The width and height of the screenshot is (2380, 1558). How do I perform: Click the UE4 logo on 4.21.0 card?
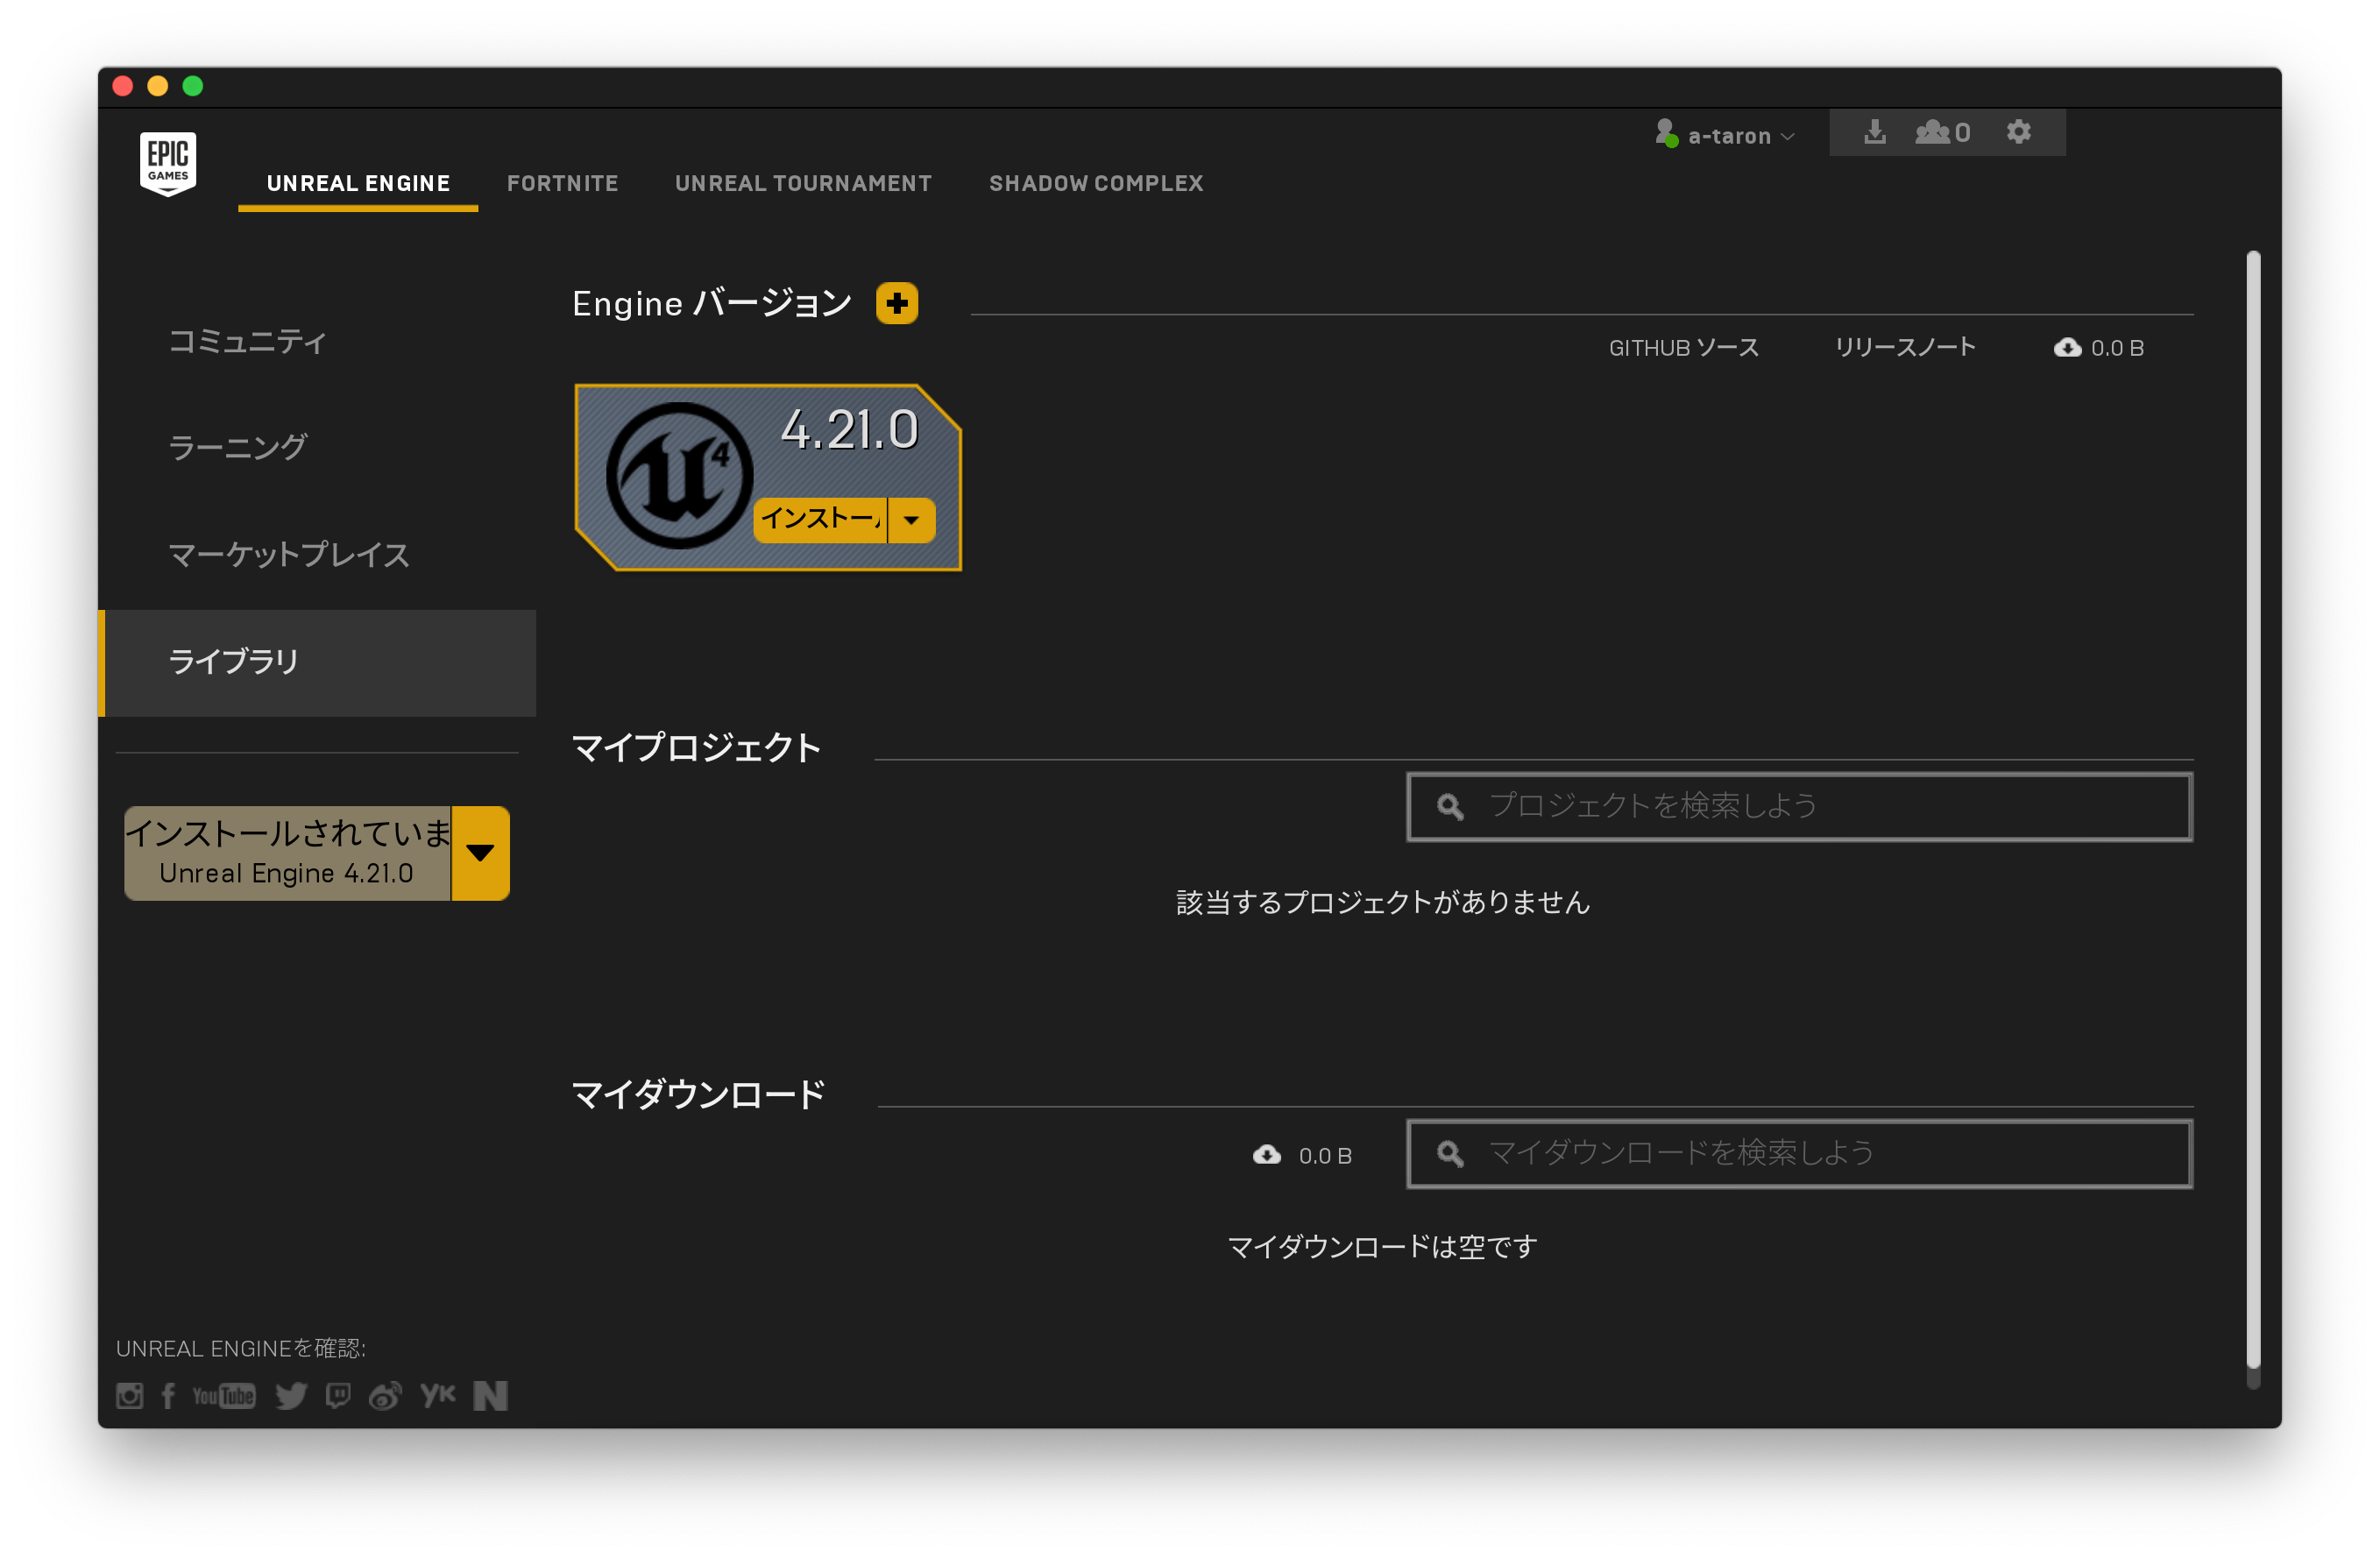click(679, 476)
